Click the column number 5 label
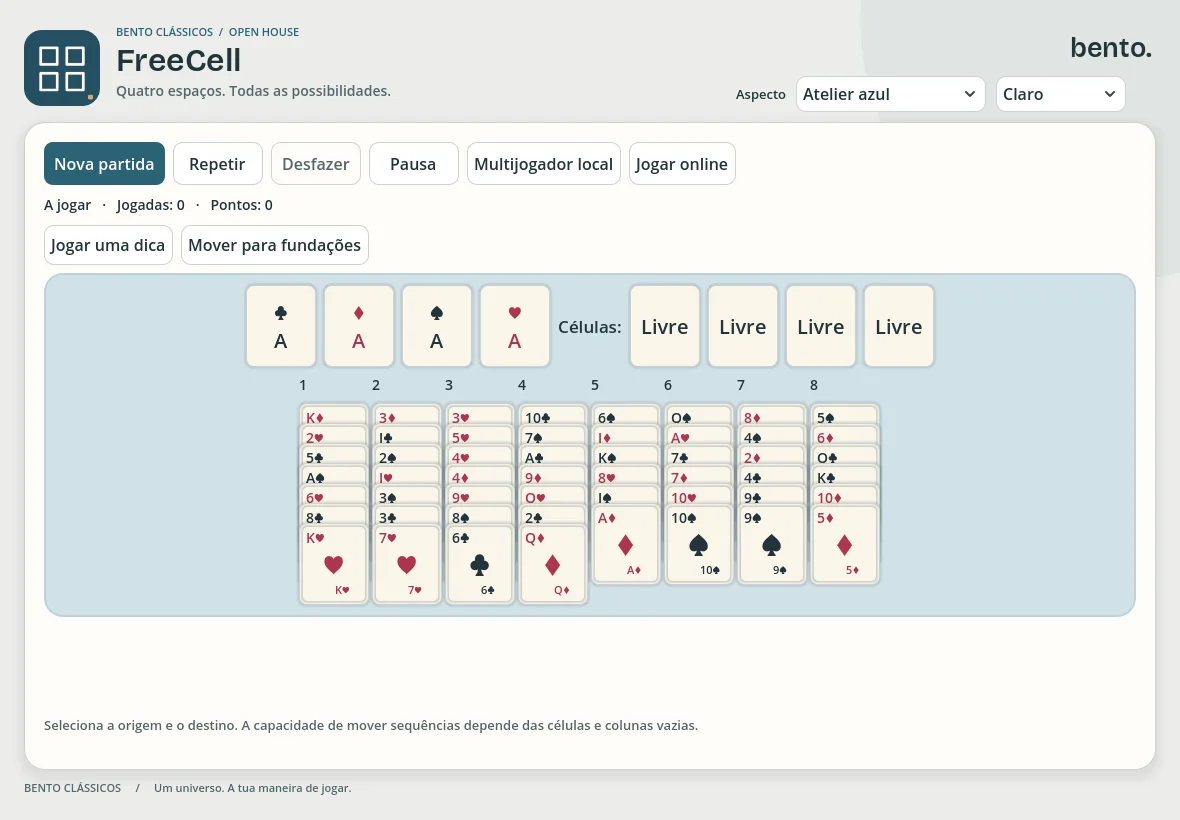 (595, 384)
